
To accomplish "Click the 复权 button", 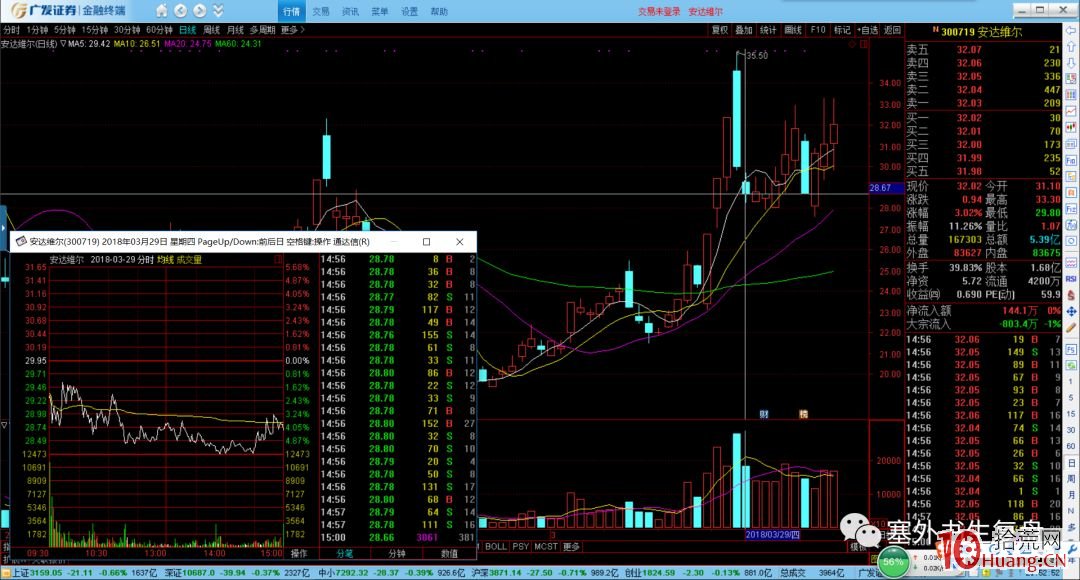I will point(720,30).
